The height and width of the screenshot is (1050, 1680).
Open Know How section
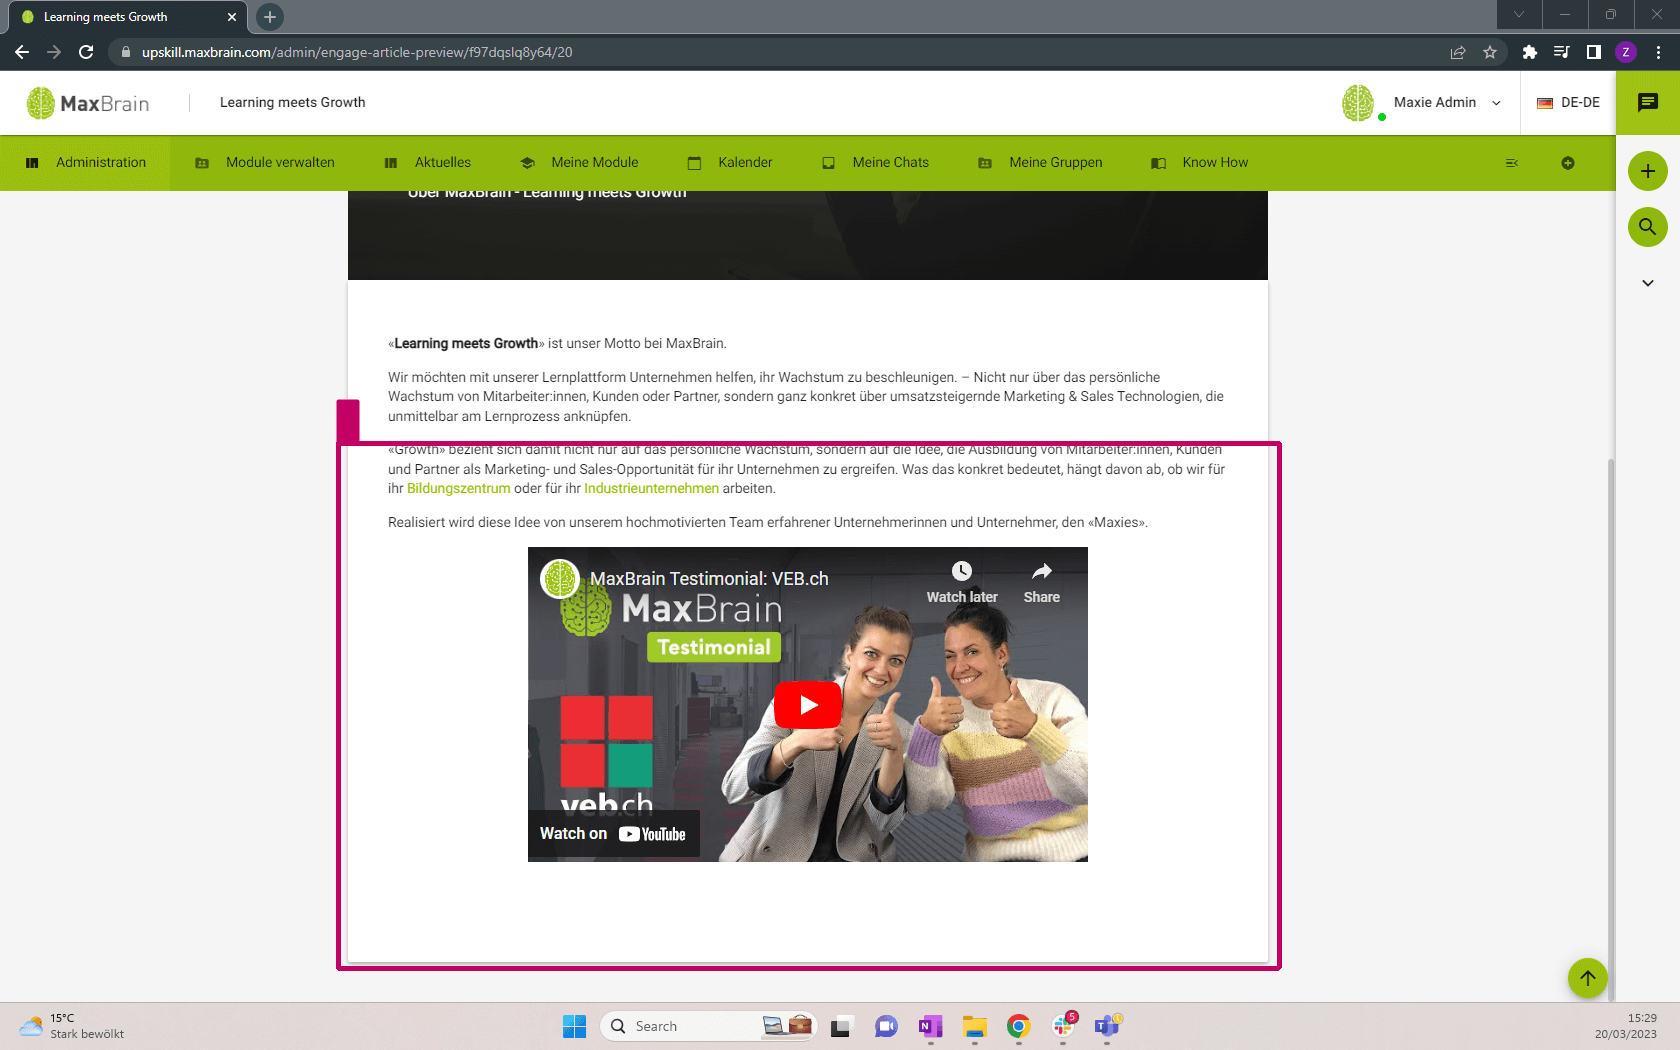coord(1200,162)
